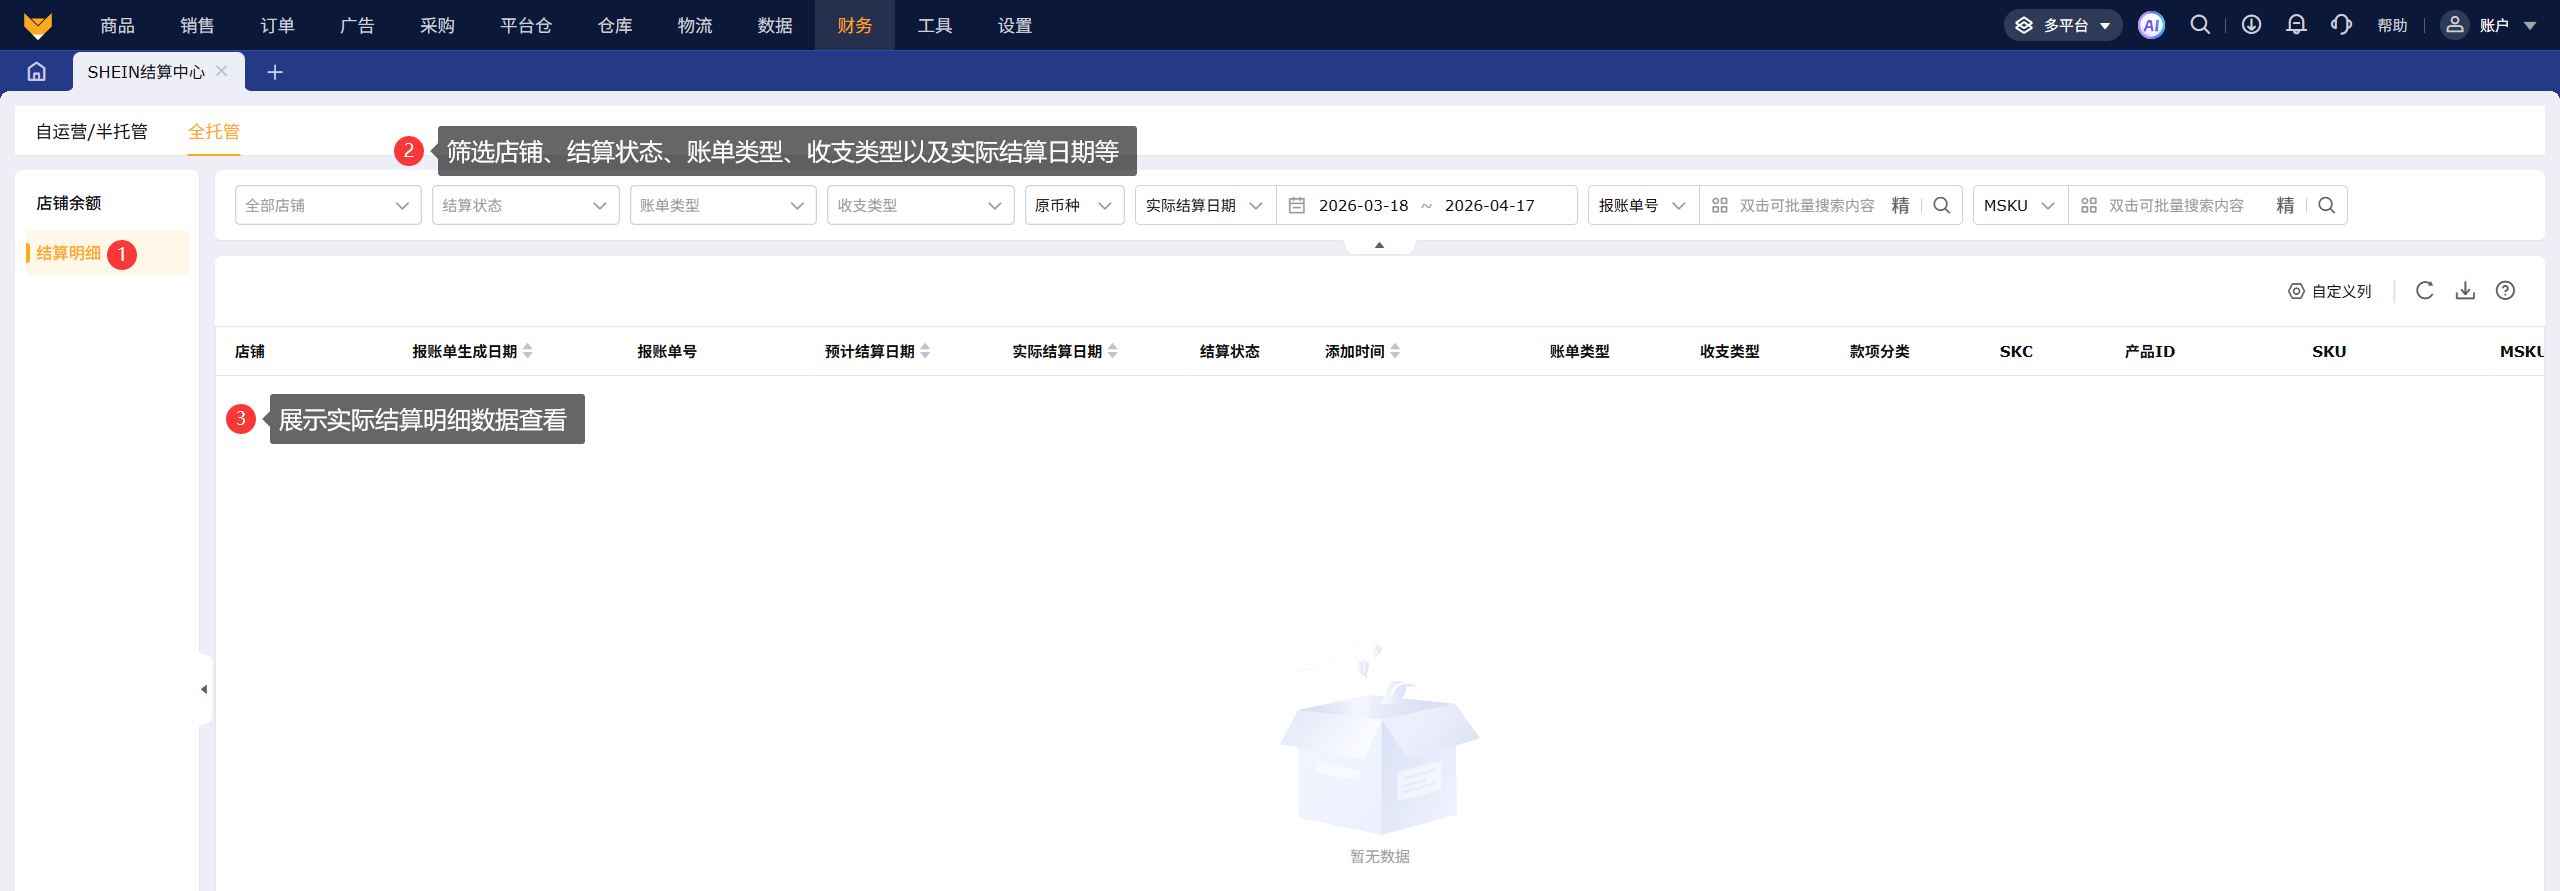The image size is (2560, 891).
Task: Open the 平台仓 menu
Action: click(x=526, y=25)
